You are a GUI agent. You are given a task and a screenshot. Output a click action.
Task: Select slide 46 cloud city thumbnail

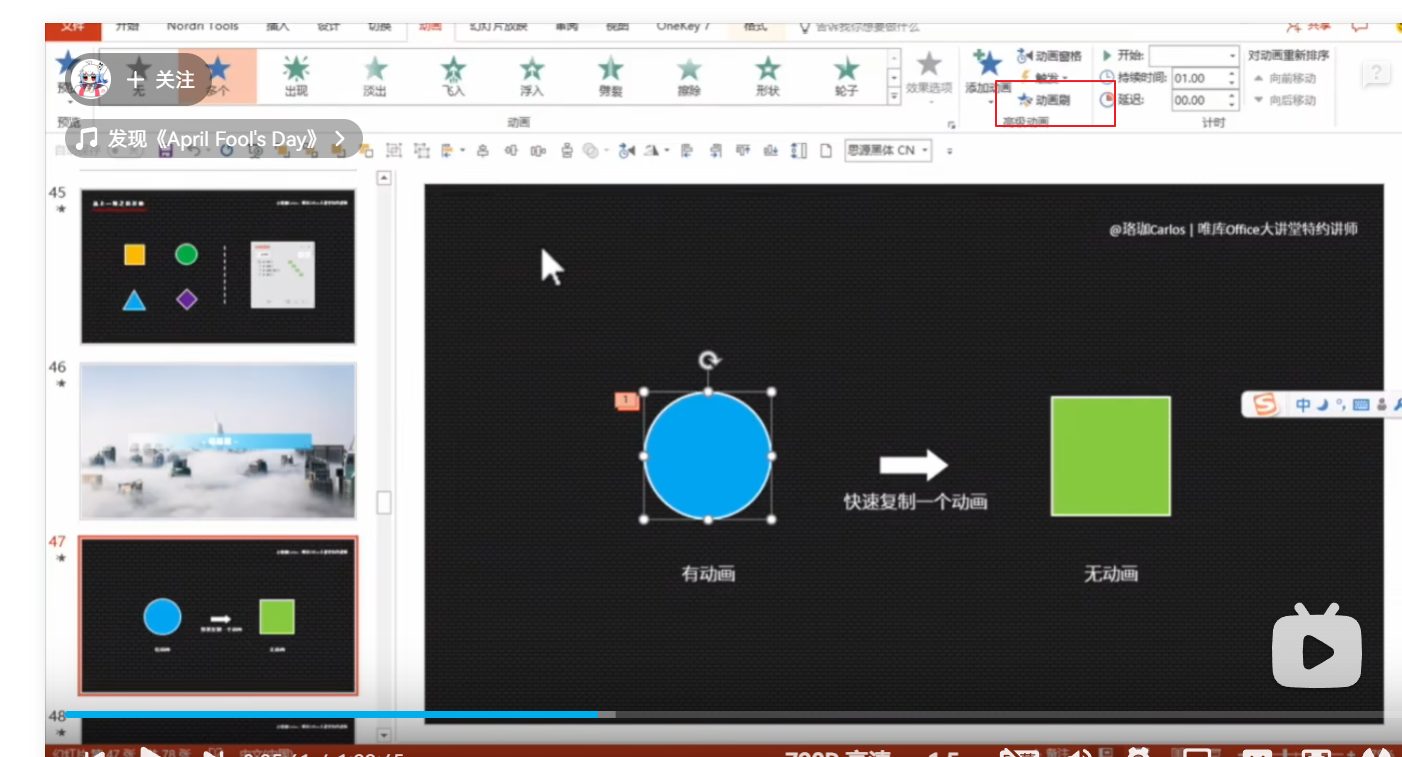coord(218,441)
